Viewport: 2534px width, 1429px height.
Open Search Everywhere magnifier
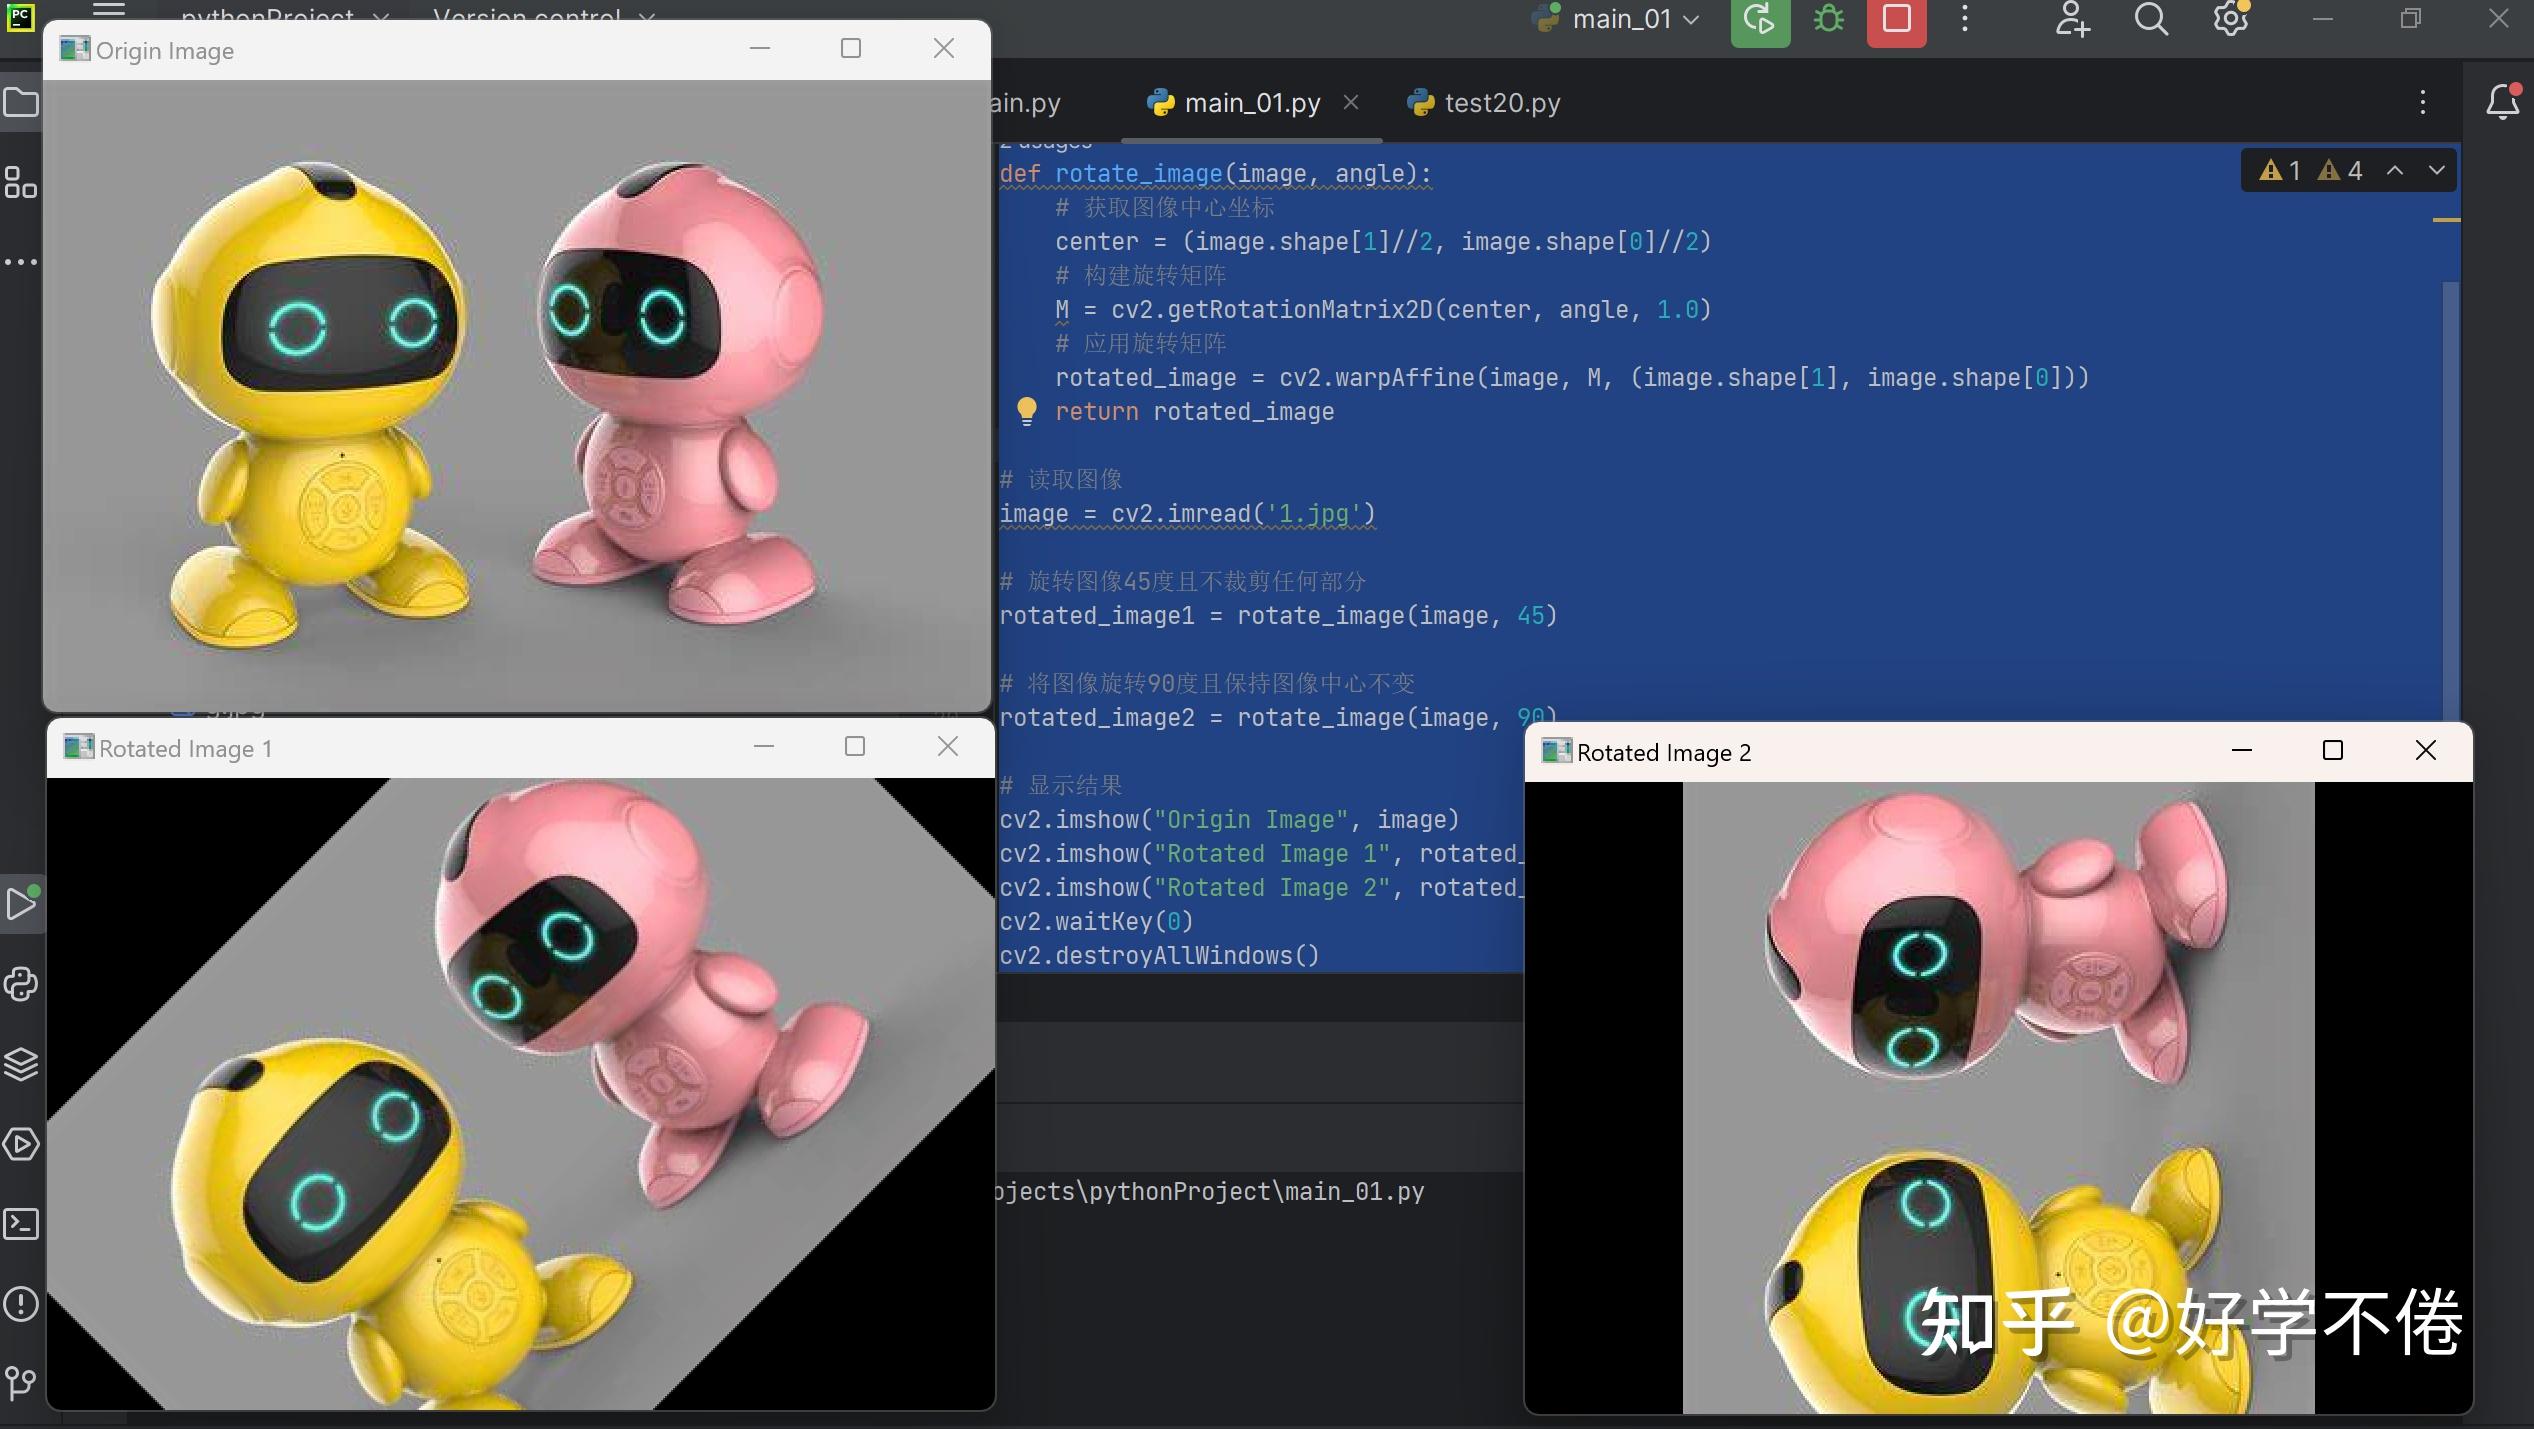(2151, 20)
